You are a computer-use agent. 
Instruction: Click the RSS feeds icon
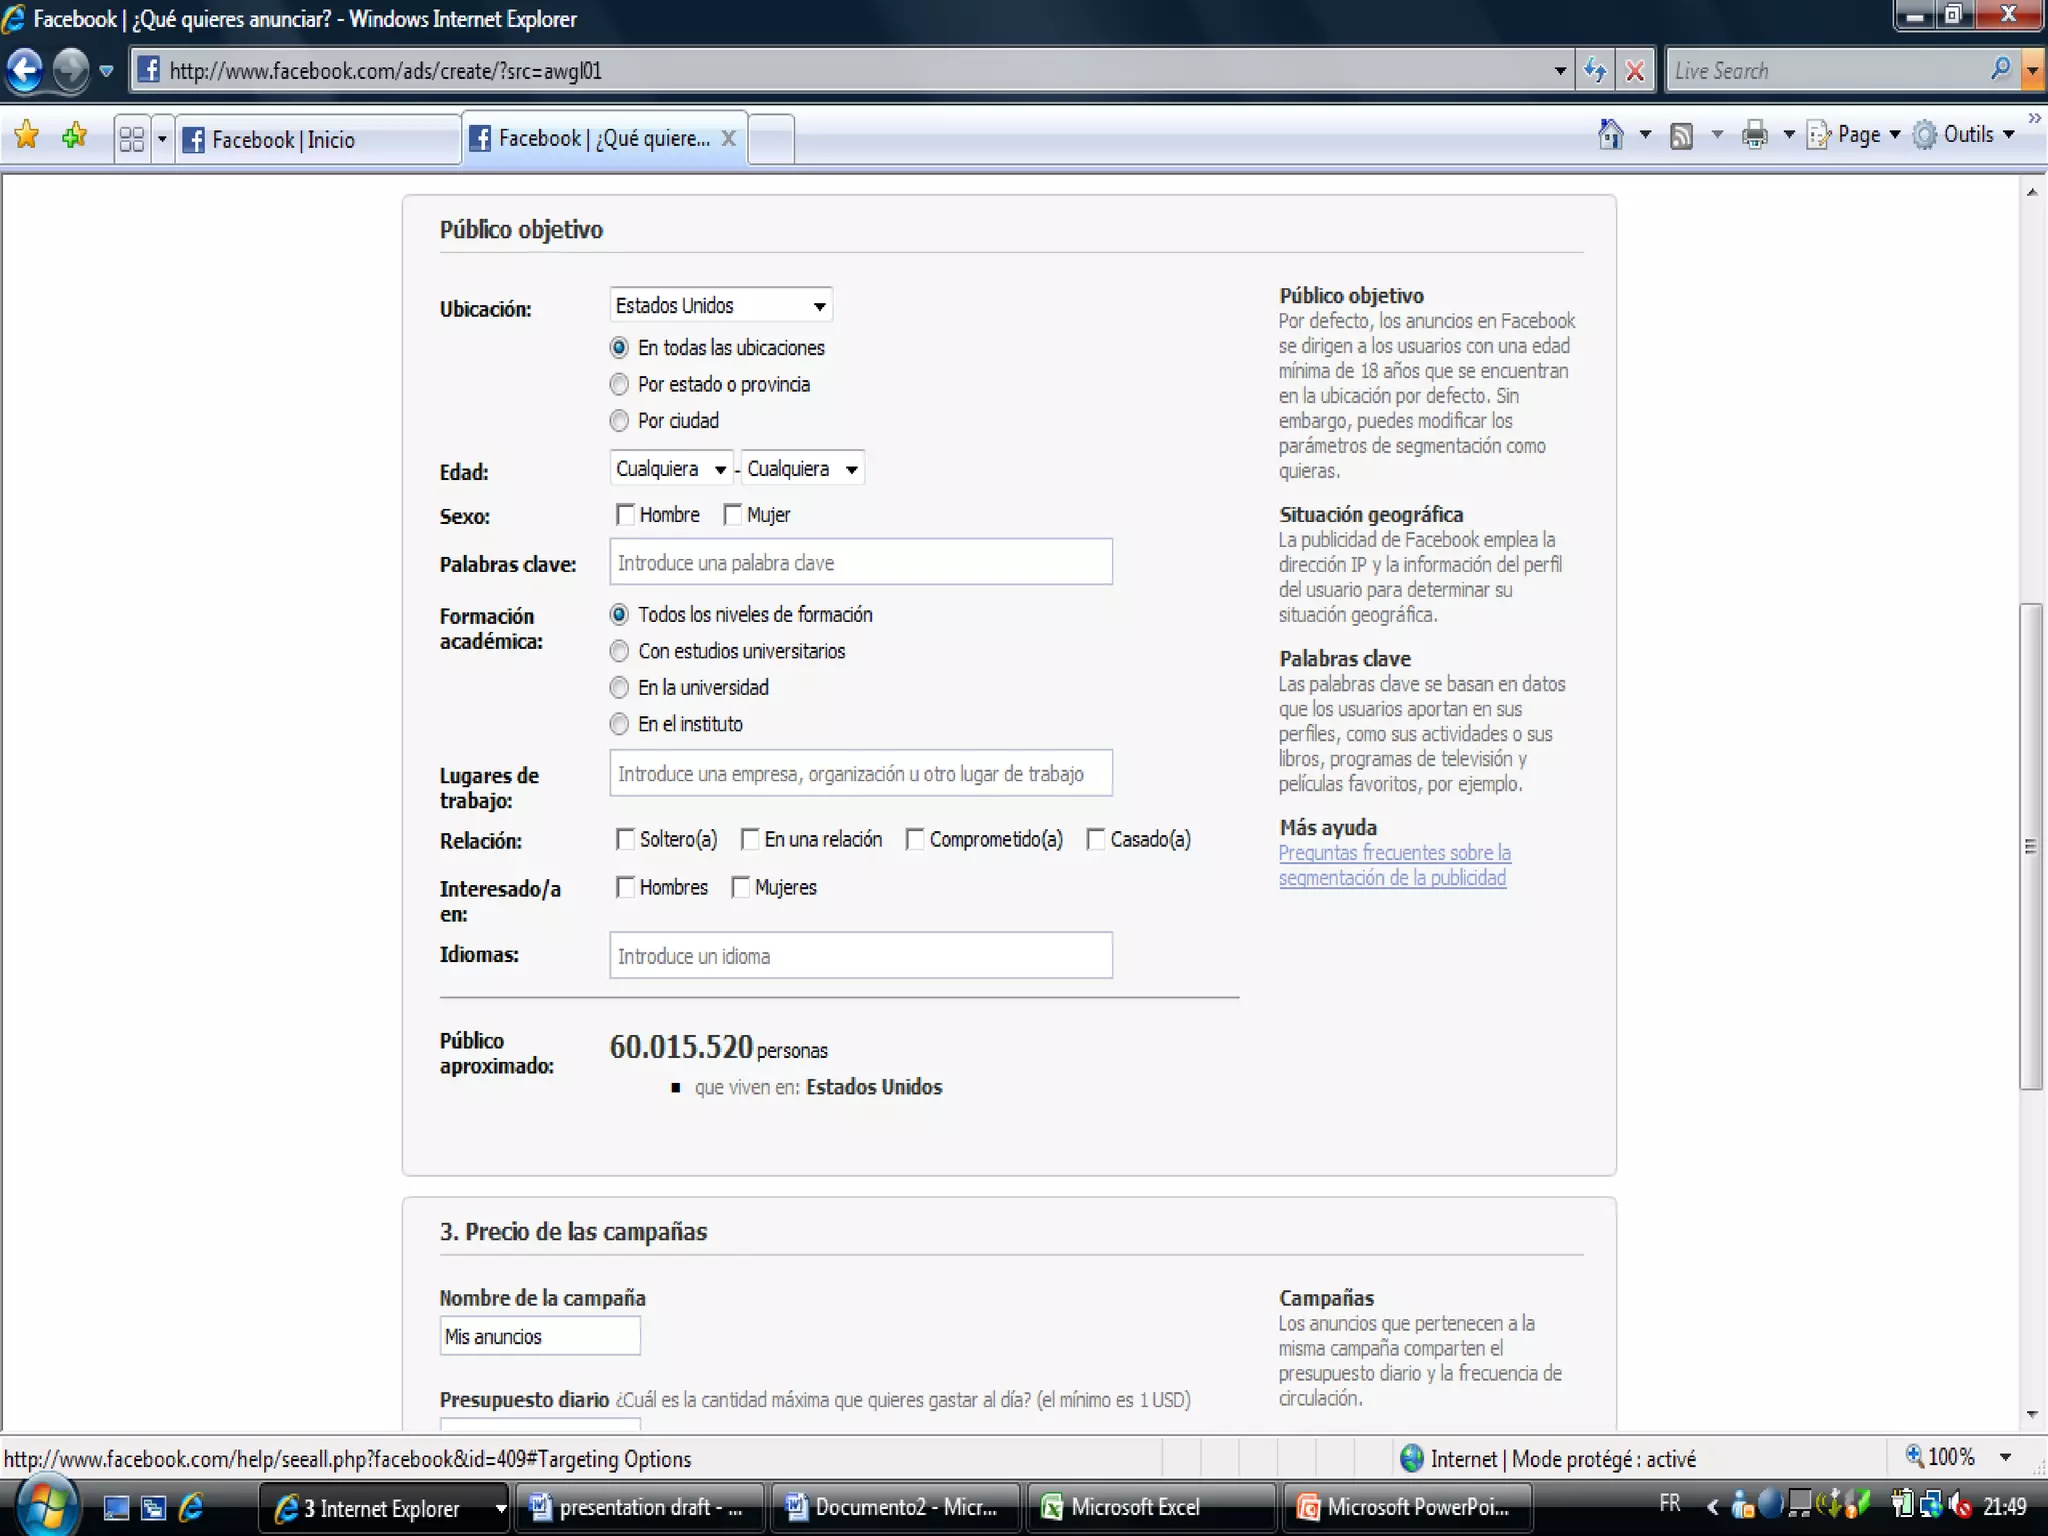click(1682, 135)
